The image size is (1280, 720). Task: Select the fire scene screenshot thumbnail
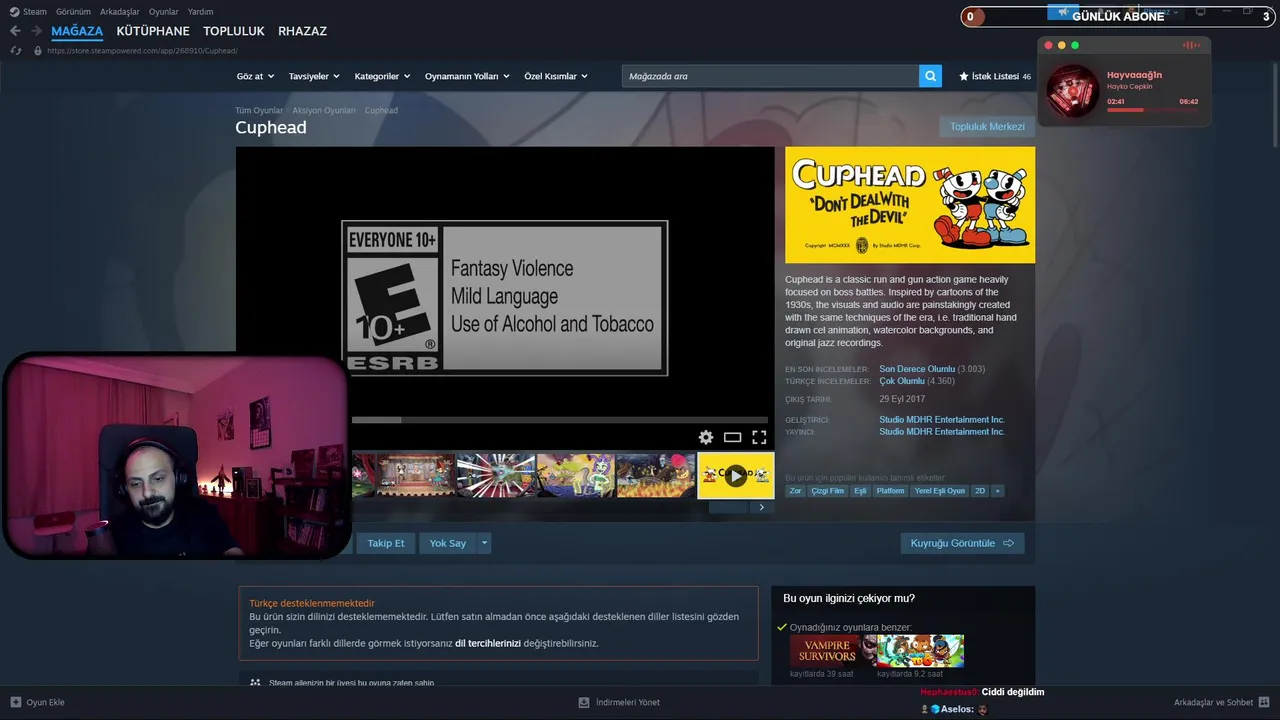(655, 475)
